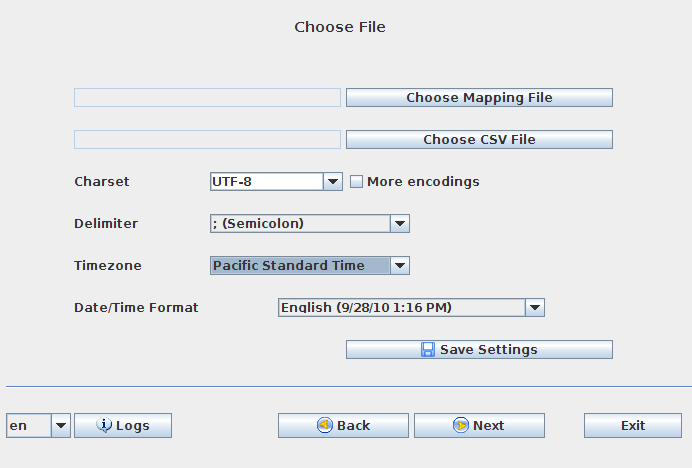Click the UTF-8 charset combo box
This screenshot has width=692, height=468.
pyautogui.click(x=266, y=182)
